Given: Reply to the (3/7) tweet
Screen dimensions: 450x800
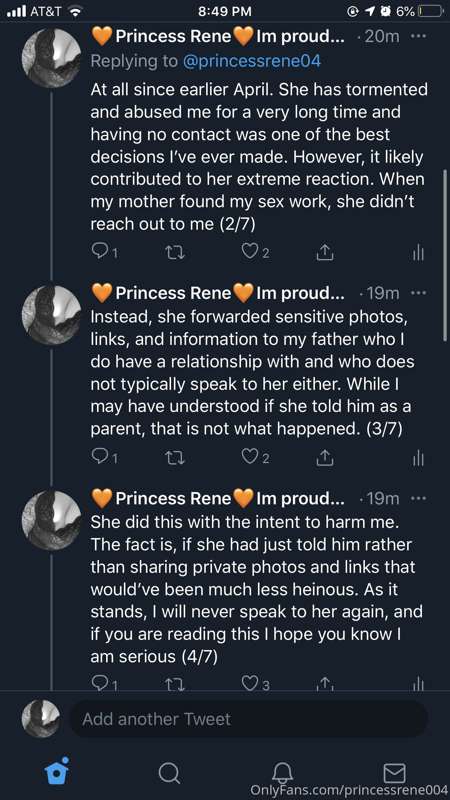Looking at the screenshot, I should click(x=98, y=457).
